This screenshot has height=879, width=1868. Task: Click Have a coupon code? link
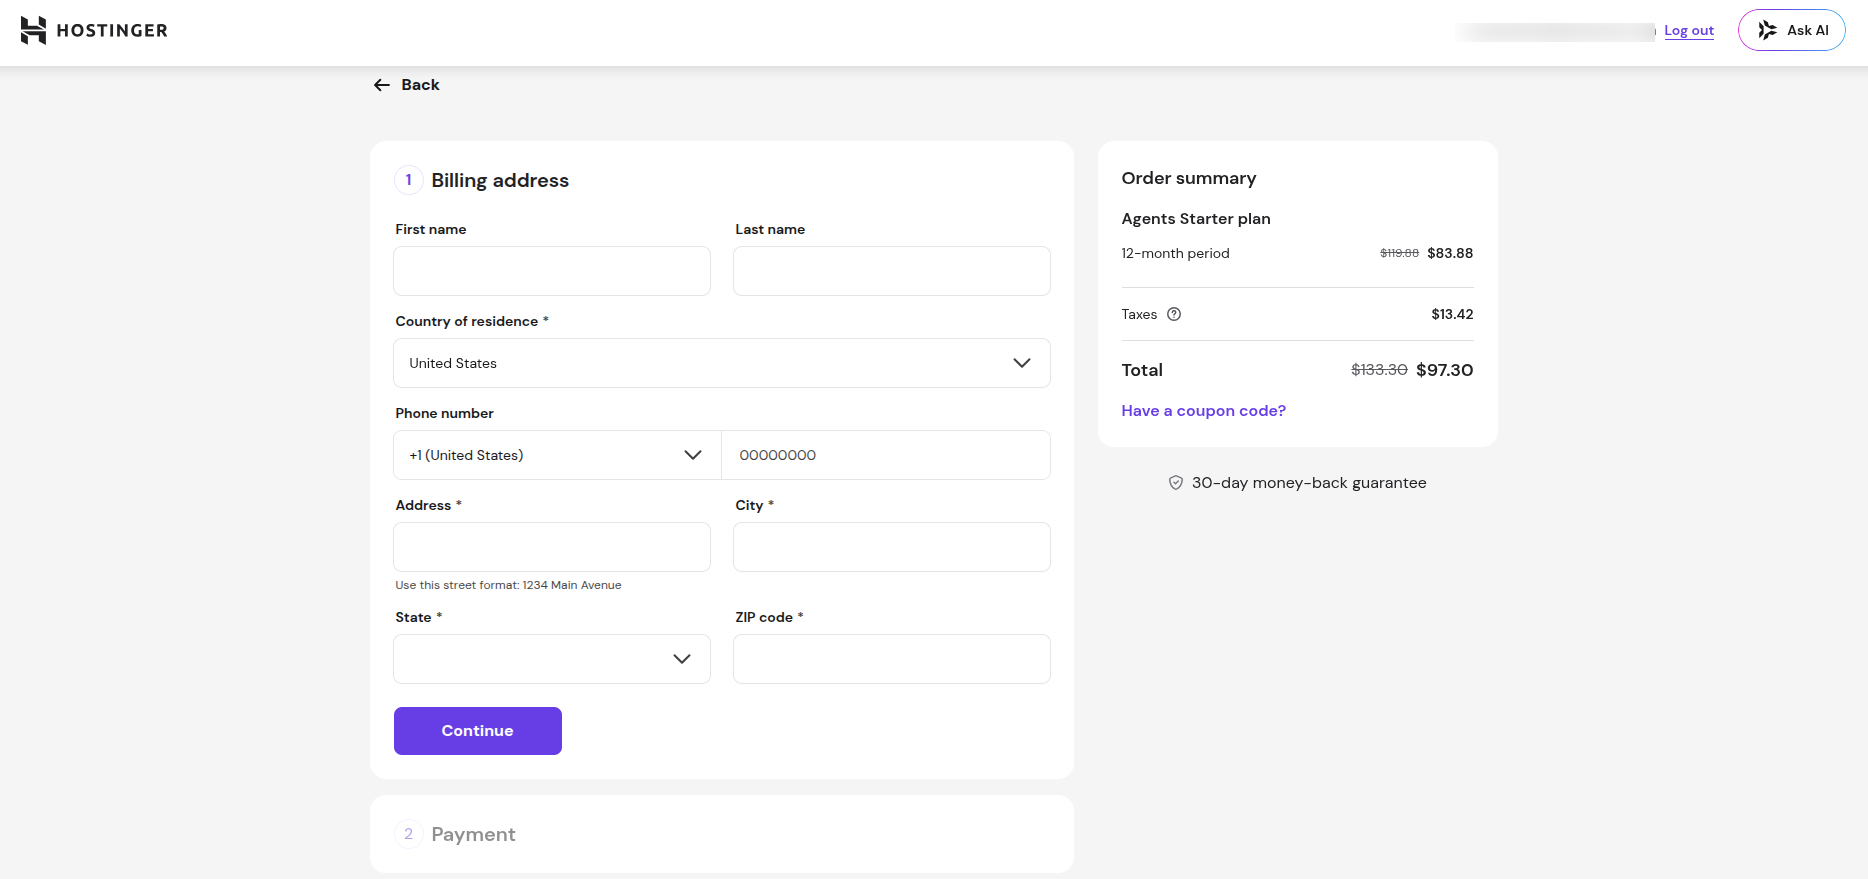(1204, 411)
